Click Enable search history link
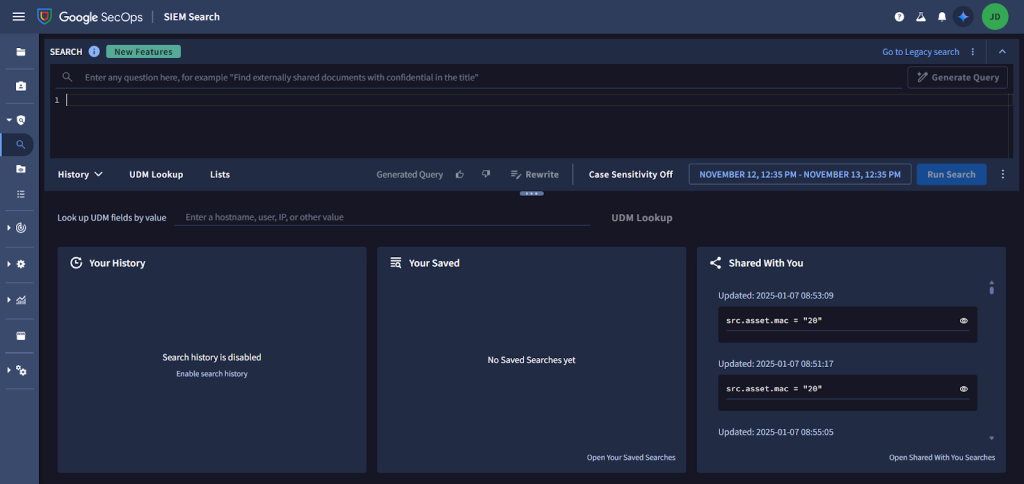The width and height of the screenshot is (1024, 484). click(x=212, y=374)
